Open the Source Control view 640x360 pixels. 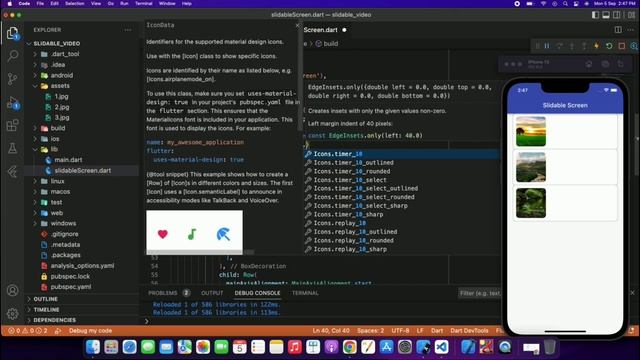[13, 78]
